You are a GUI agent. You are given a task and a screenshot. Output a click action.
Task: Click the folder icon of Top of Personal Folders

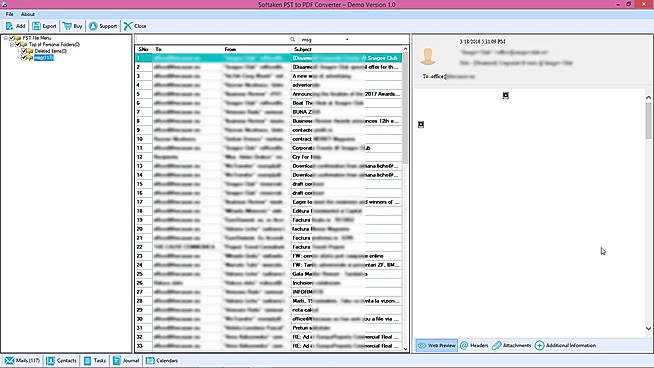click(x=24, y=44)
